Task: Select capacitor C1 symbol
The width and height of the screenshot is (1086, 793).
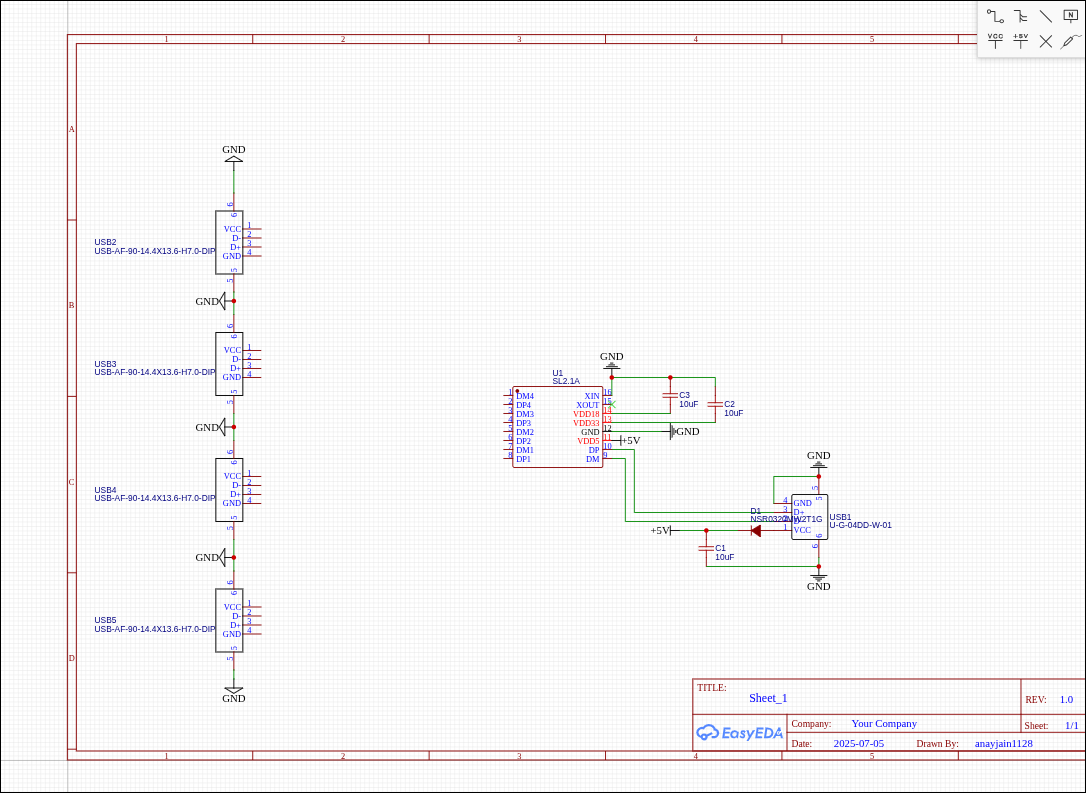Action: (706, 548)
